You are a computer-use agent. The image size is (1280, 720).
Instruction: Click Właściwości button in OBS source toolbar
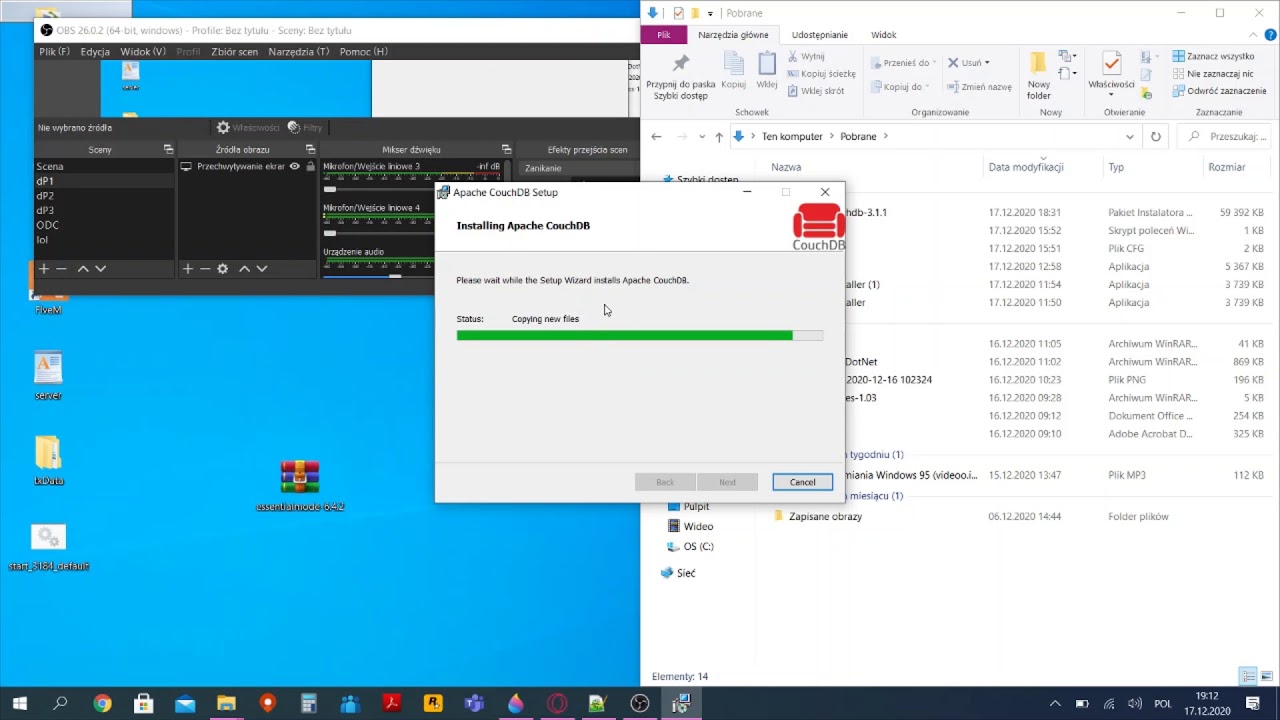248,128
